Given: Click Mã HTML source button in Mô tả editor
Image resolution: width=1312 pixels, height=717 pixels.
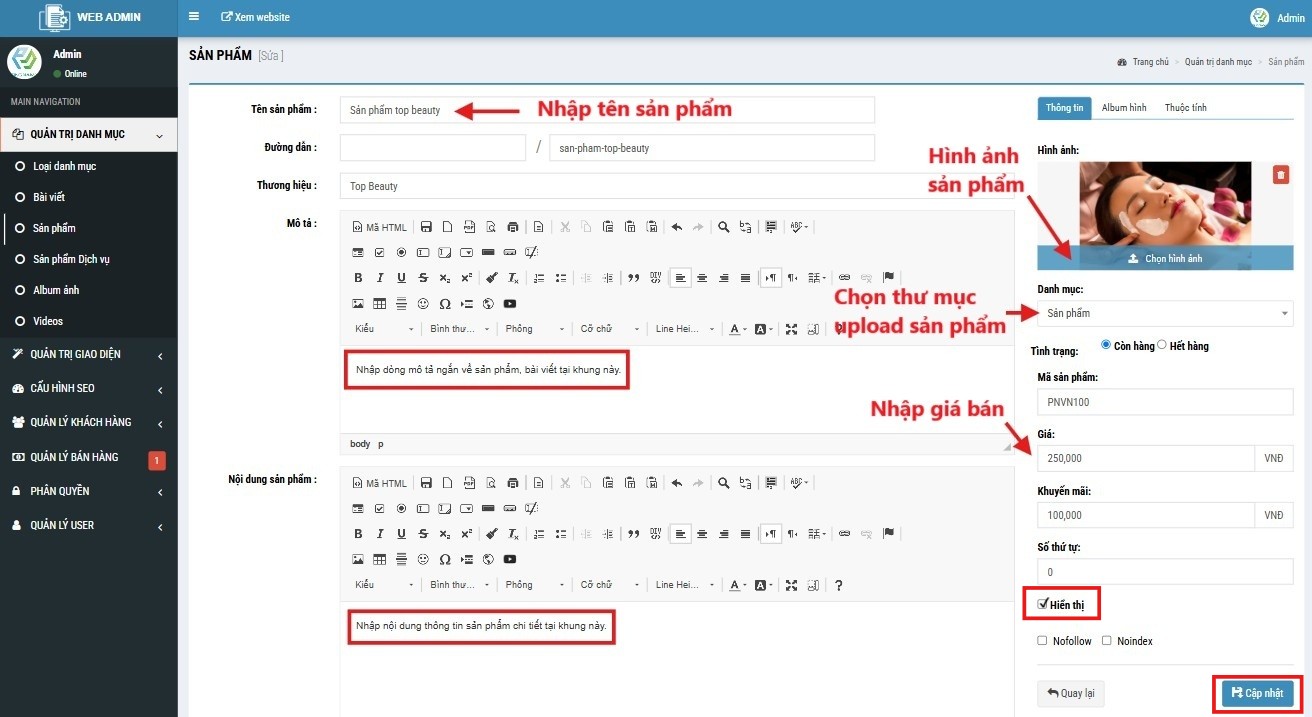Looking at the screenshot, I should pos(380,227).
